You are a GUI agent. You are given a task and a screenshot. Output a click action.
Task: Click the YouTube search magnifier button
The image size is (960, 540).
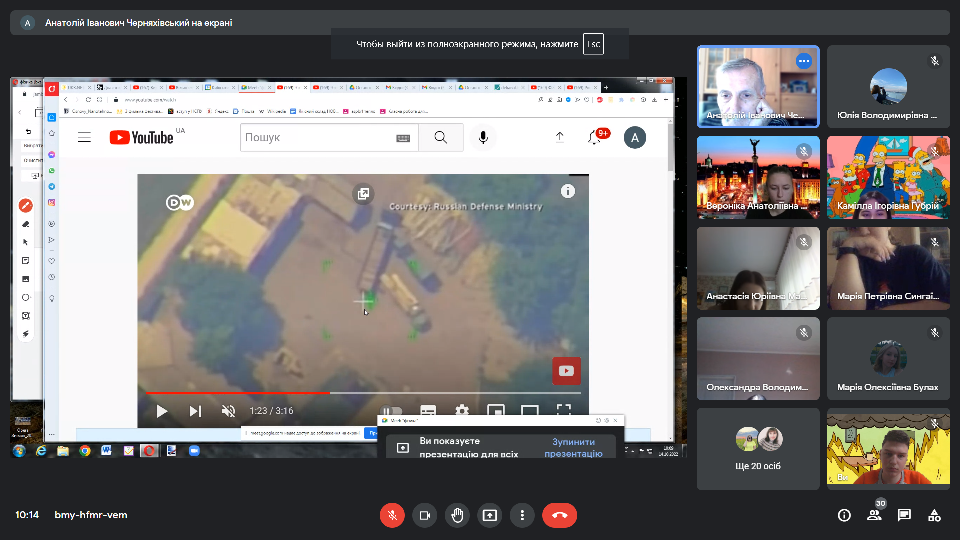(x=441, y=137)
